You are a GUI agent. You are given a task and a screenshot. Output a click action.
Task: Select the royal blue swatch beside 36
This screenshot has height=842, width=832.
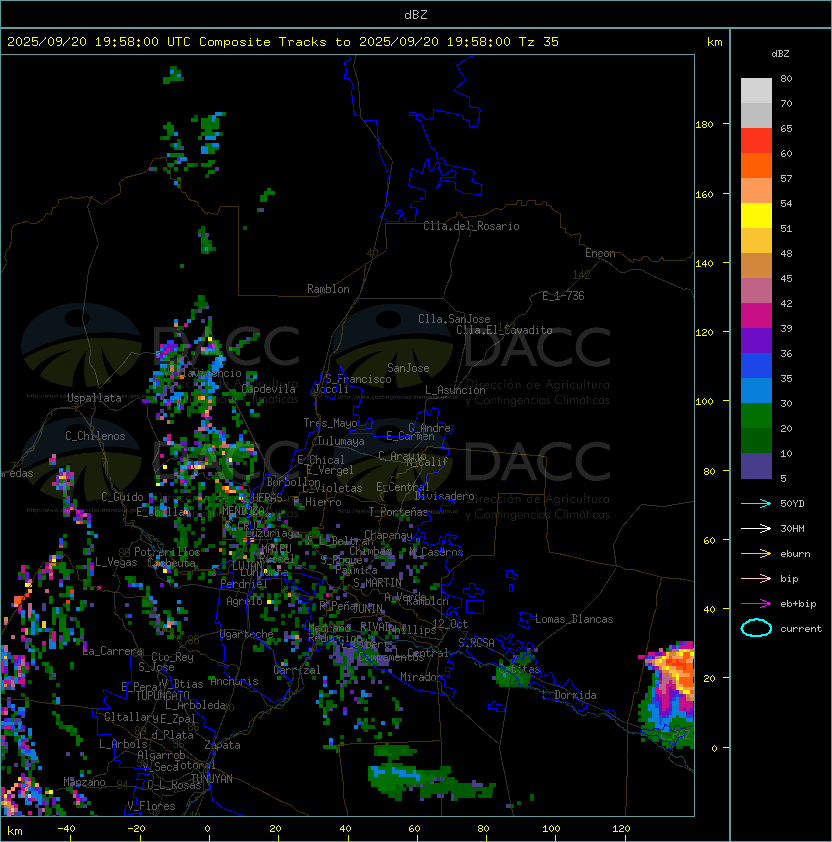point(756,366)
